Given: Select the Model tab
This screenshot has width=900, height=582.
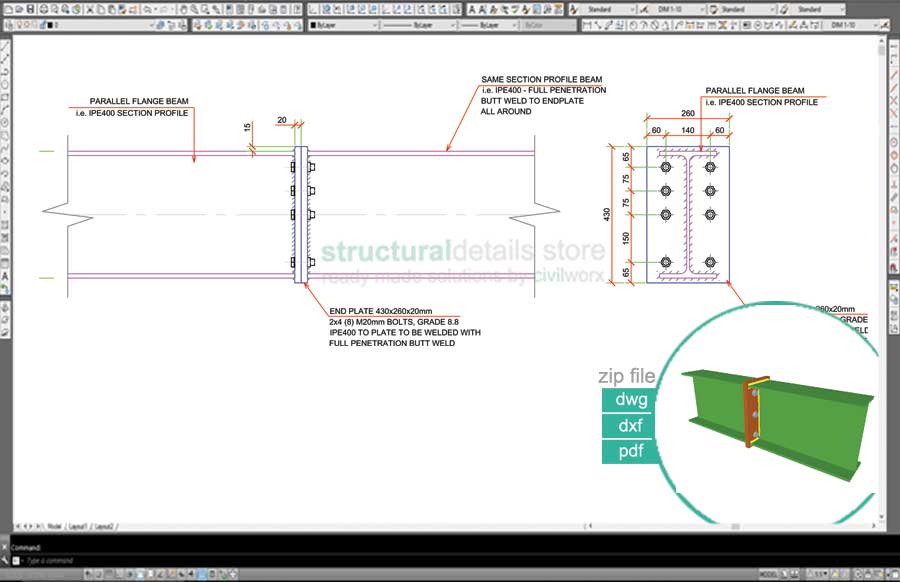Looking at the screenshot, I should pos(55,525).
